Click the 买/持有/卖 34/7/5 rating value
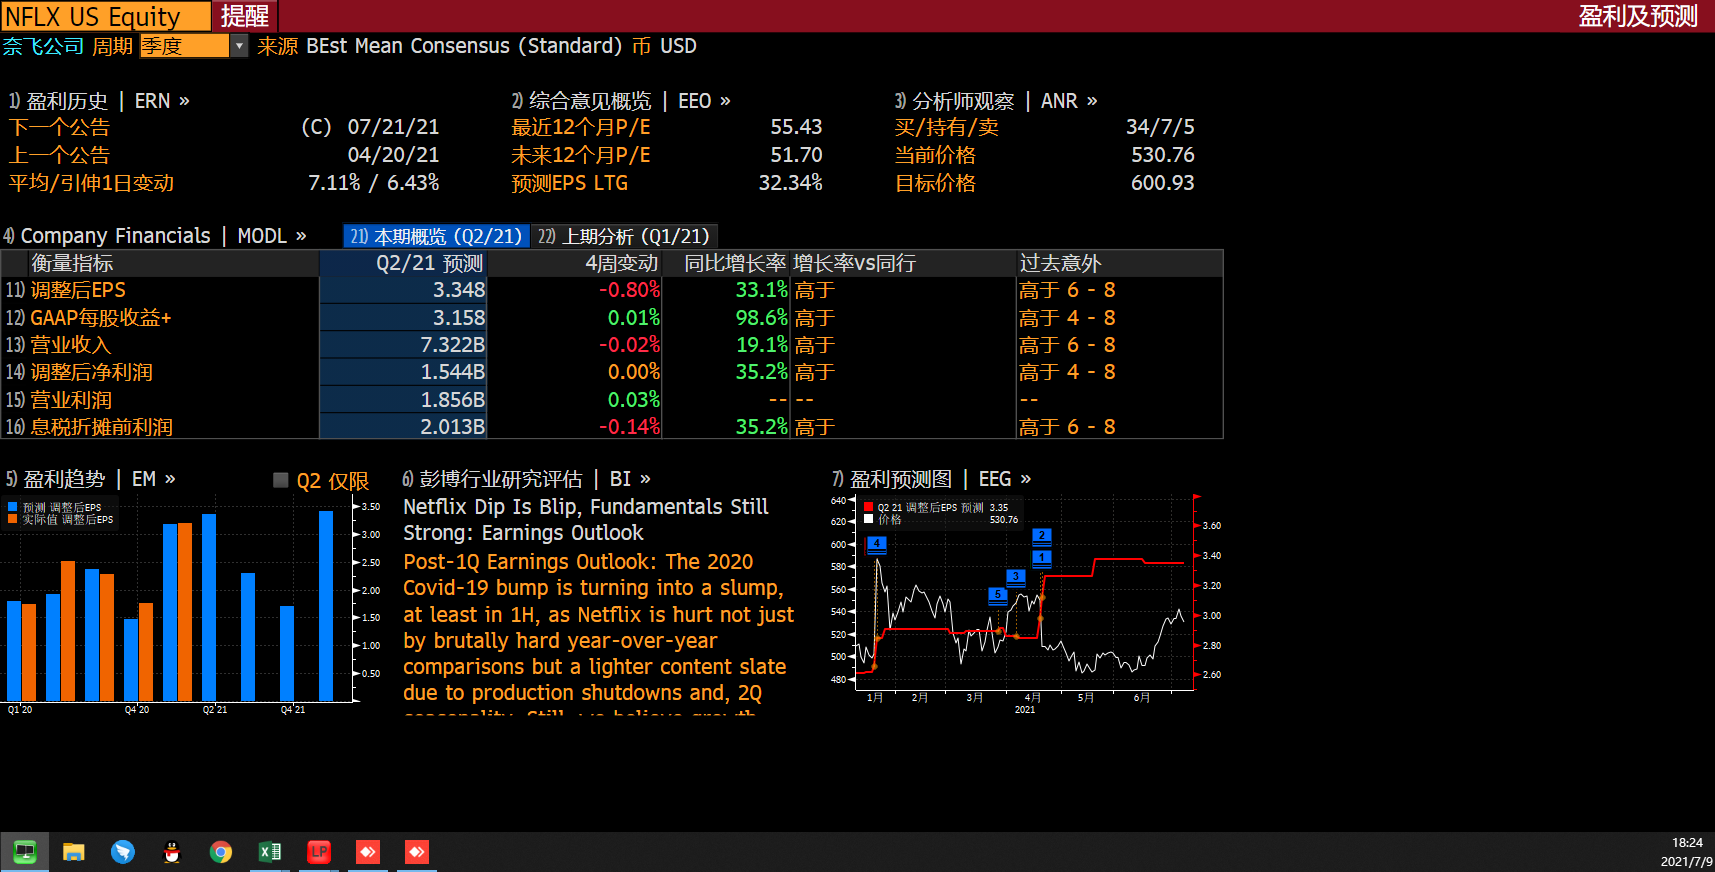 point(1160,127)
